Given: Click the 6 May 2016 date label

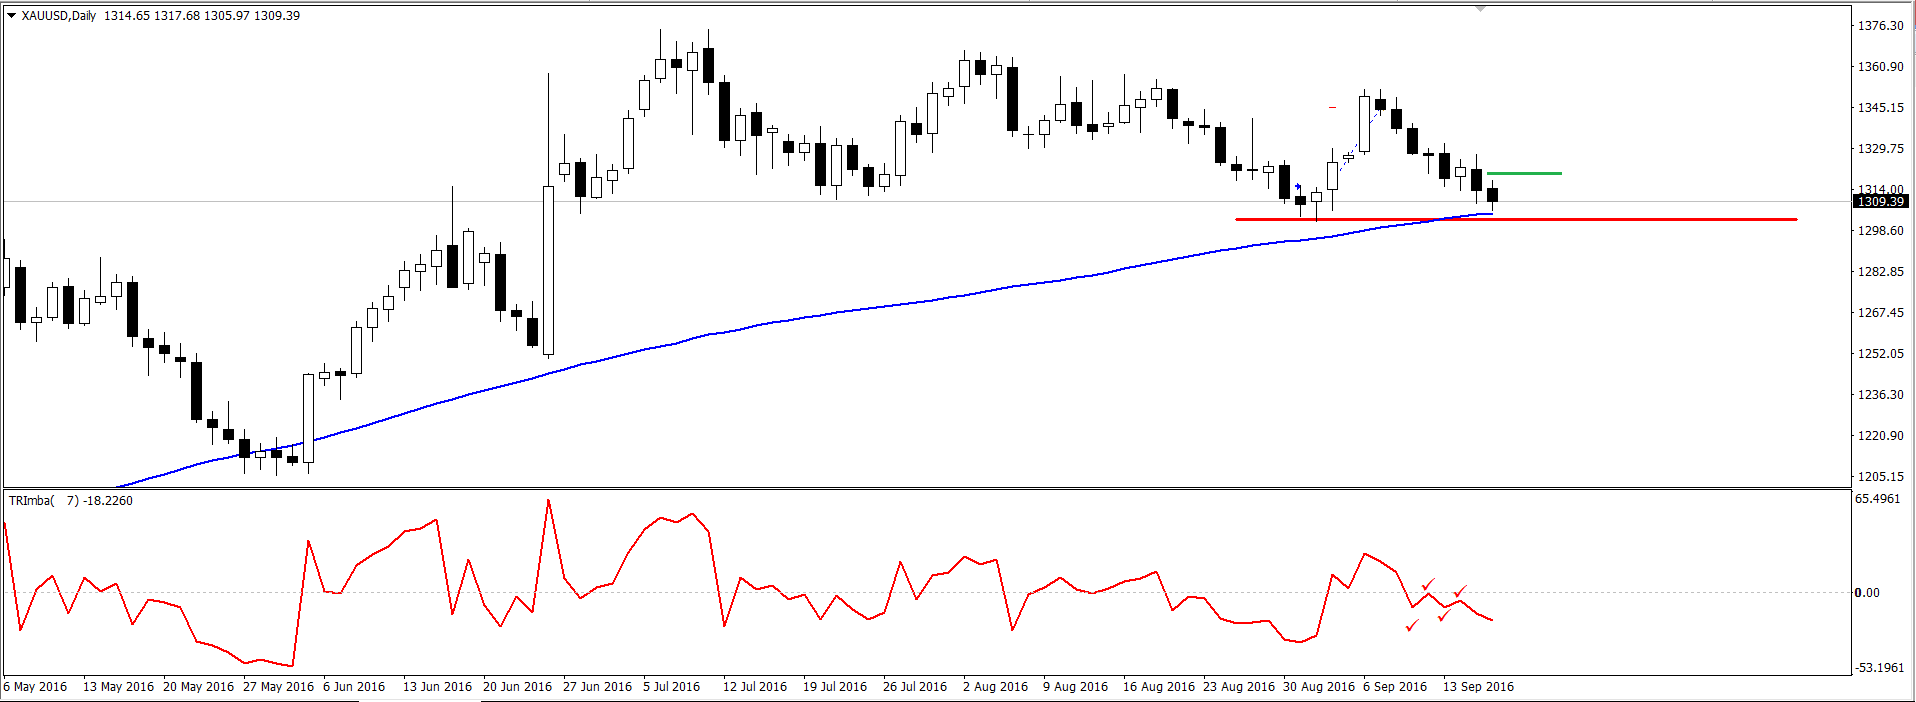Looking at the screenshot, I should (35, 687).
